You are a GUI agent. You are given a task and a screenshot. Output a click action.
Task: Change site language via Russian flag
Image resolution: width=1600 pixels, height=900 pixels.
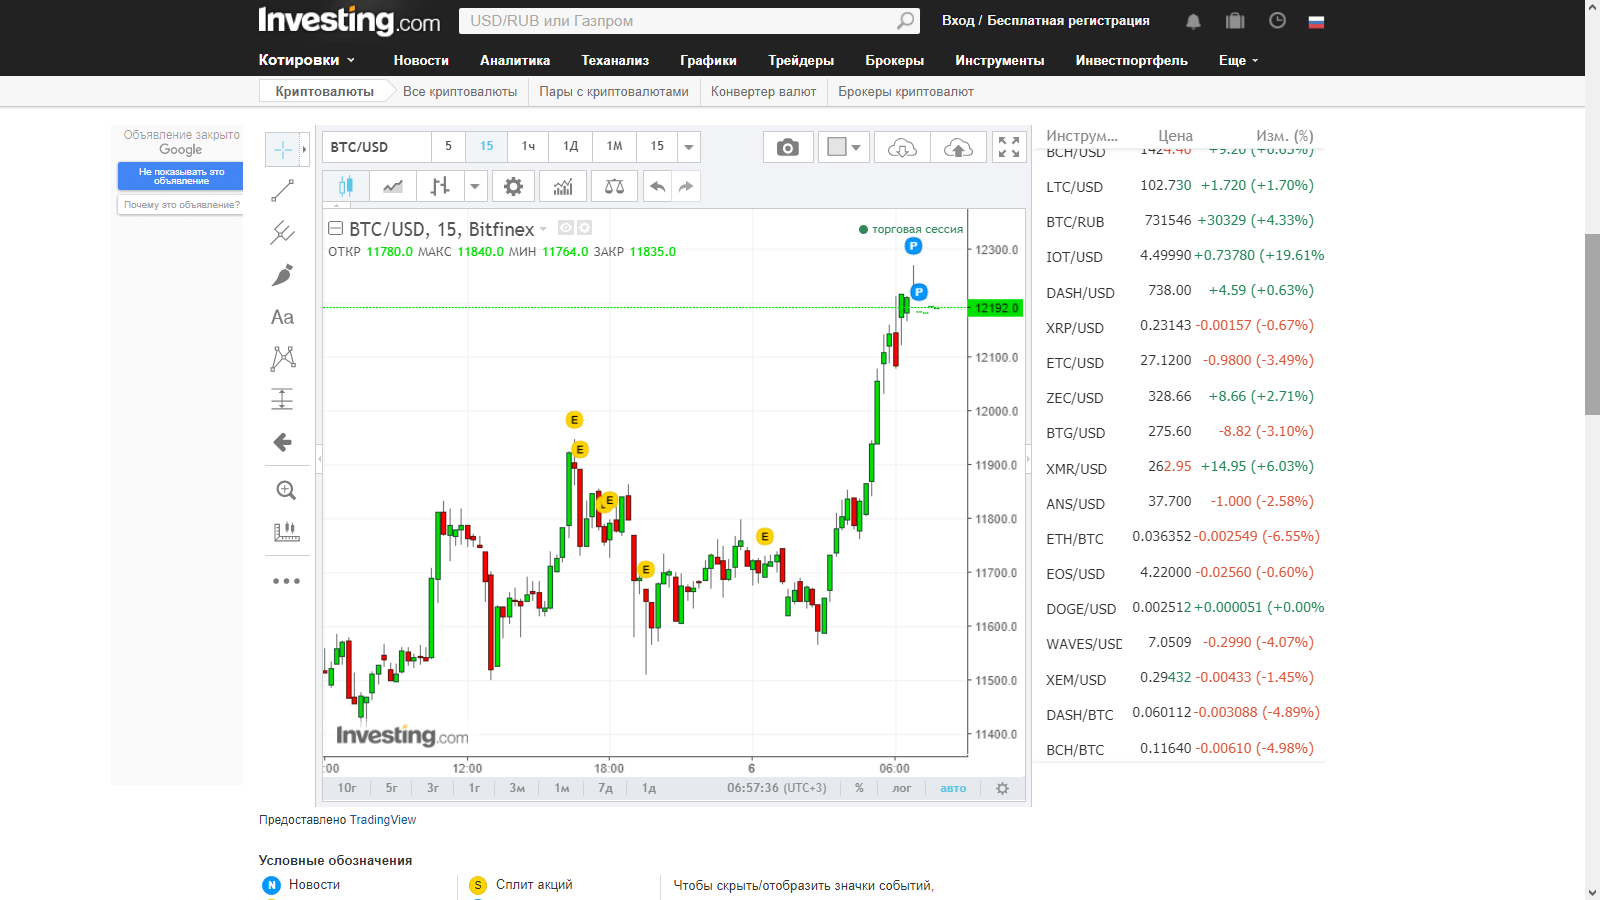coord(1316,21)
